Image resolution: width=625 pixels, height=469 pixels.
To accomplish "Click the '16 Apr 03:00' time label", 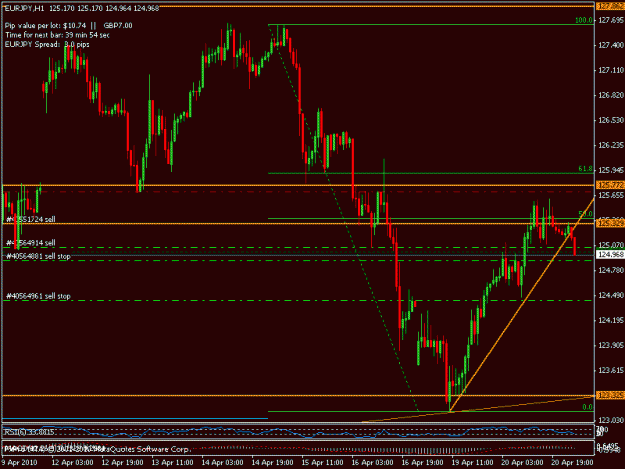I will coord(372,463).
